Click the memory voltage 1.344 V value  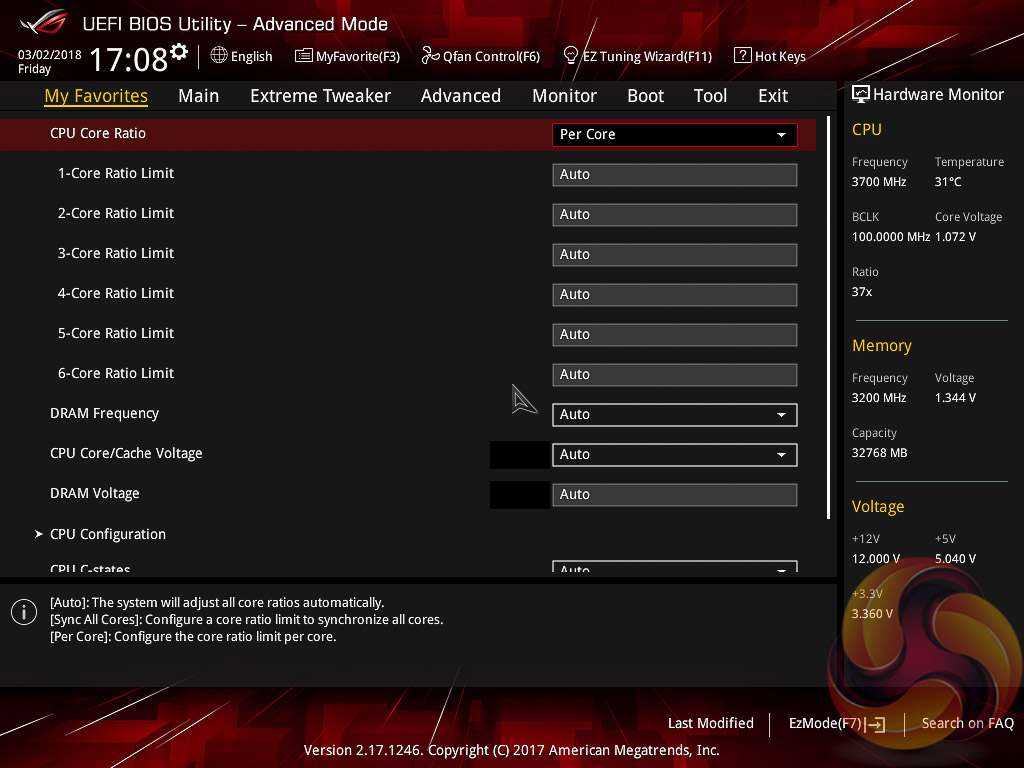(x=955, y=398)
